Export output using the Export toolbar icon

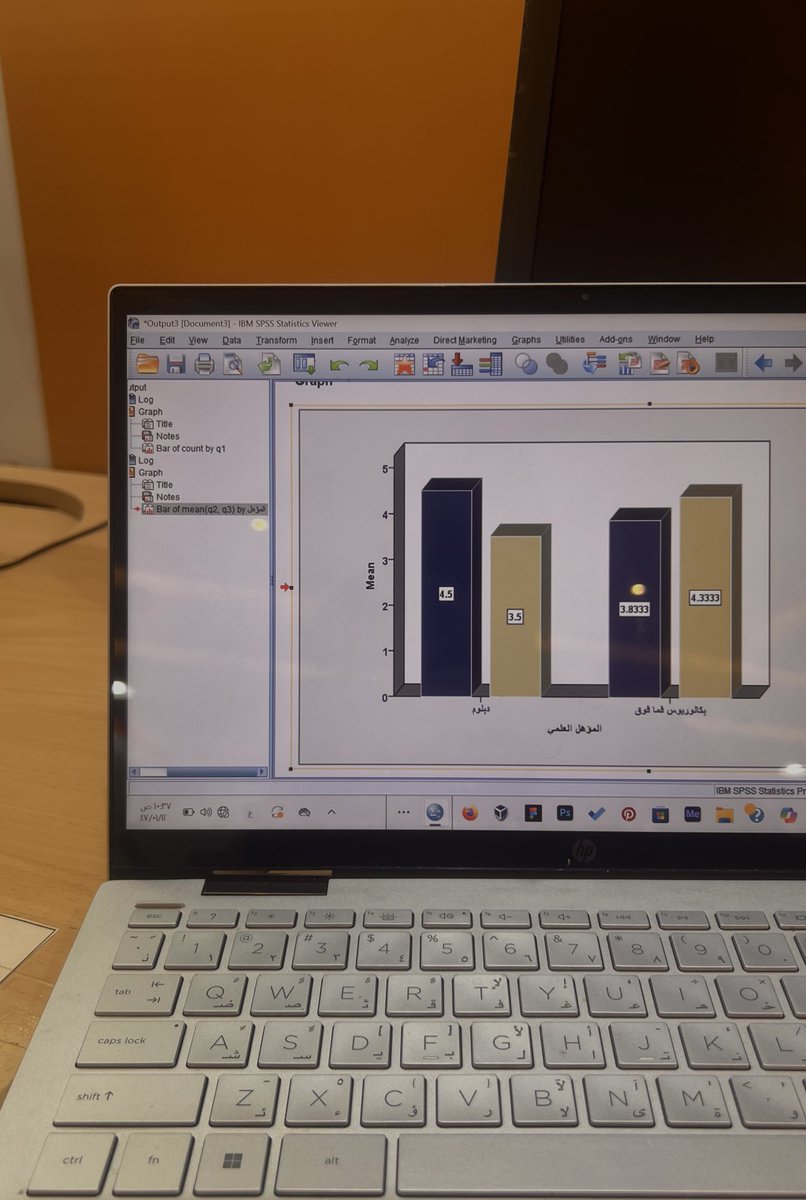(269, 364)
